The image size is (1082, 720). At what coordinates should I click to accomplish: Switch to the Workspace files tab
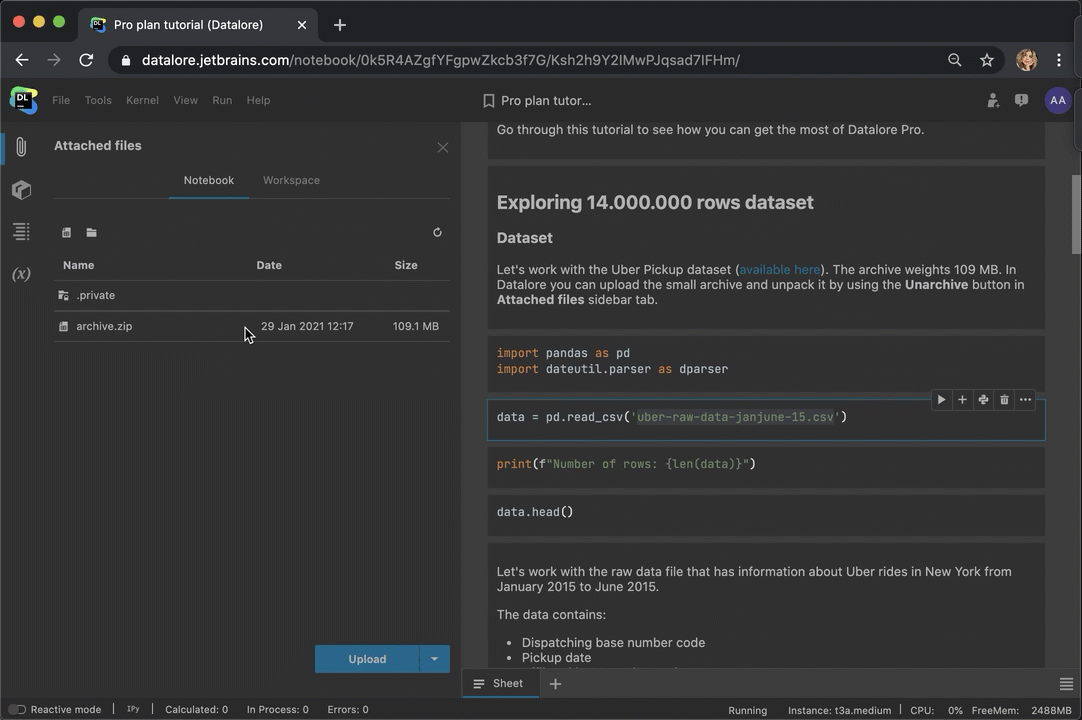291,180
